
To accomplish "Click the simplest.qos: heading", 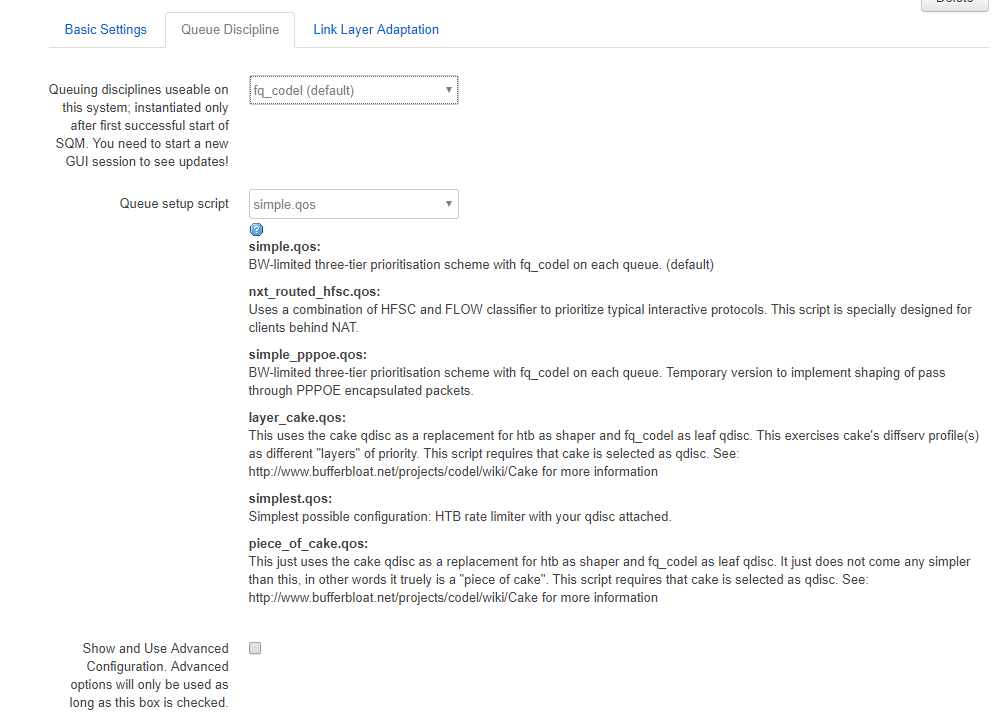I will click(290, 498).
